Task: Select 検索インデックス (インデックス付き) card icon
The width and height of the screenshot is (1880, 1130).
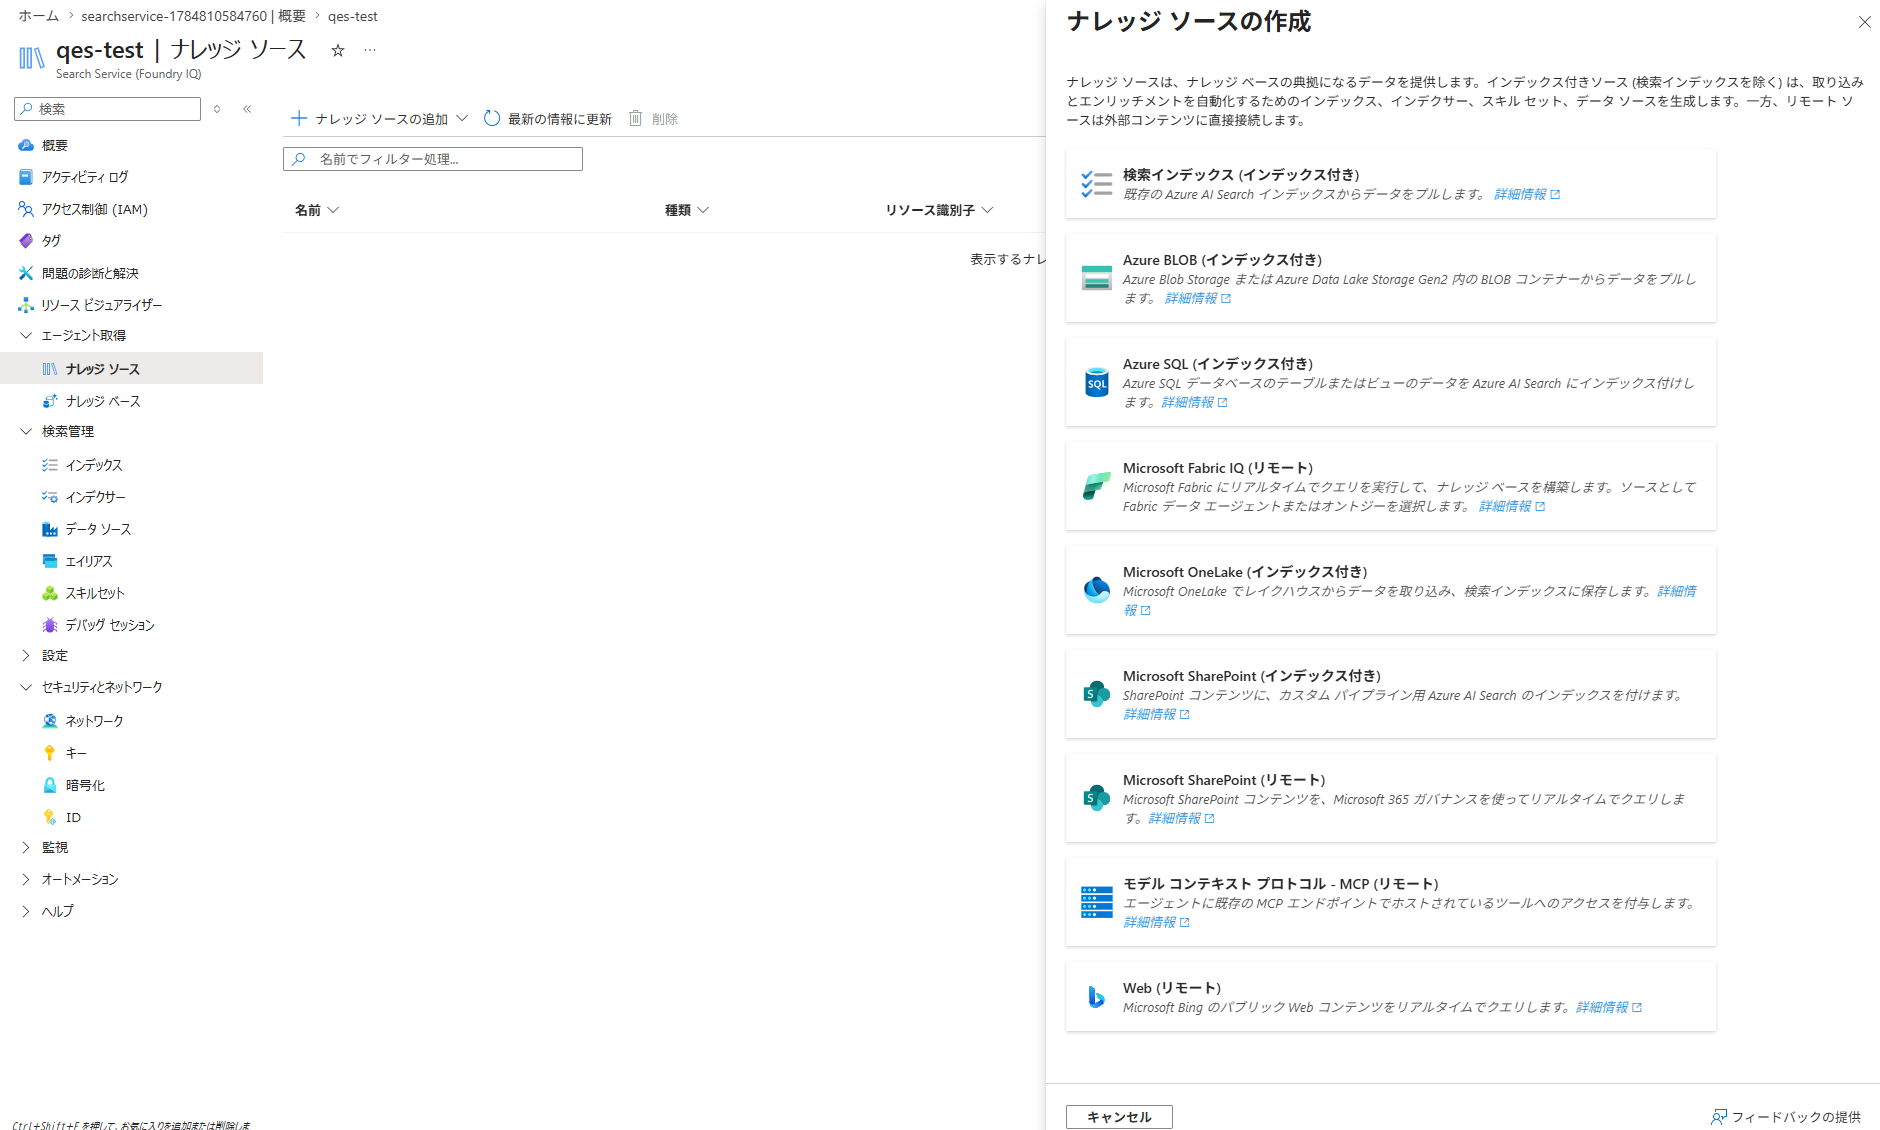Action: pyautogui.click(x=1096, y=184)
